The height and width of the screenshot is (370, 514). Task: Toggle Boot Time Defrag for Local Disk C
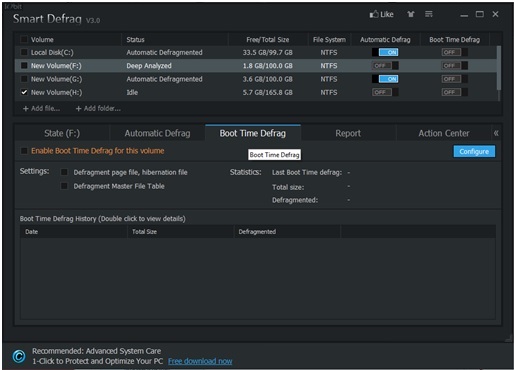coord(455,52)
